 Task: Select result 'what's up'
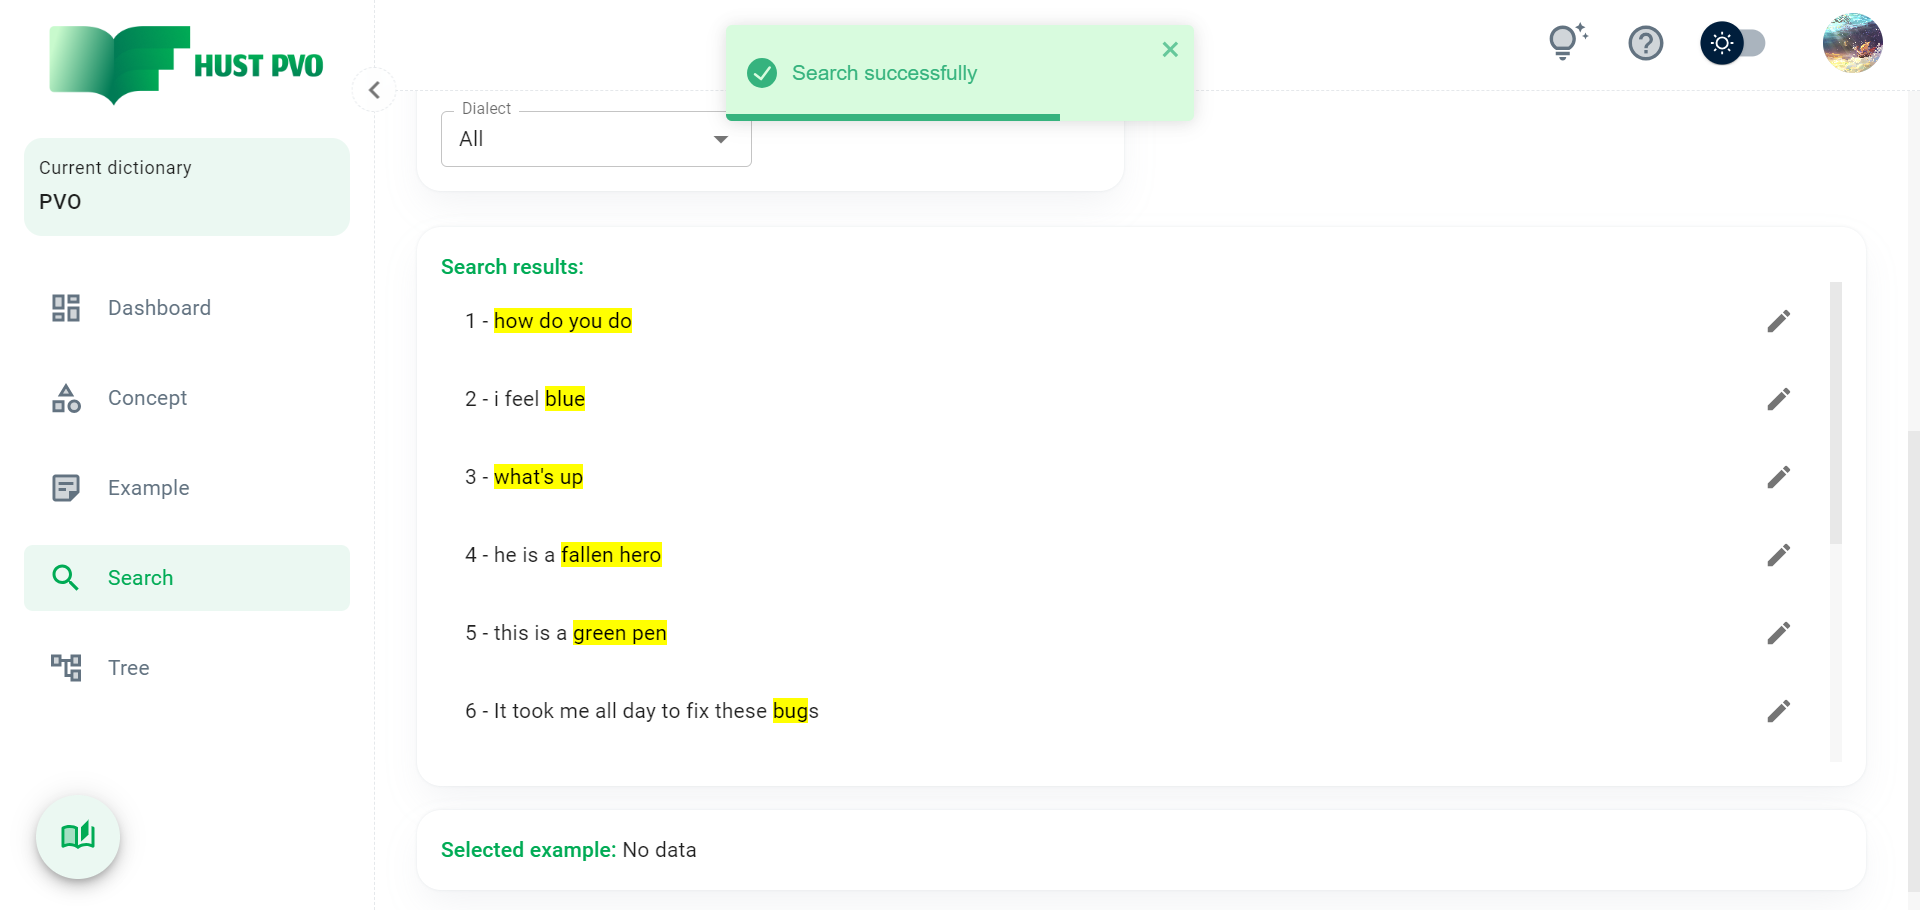524,477
